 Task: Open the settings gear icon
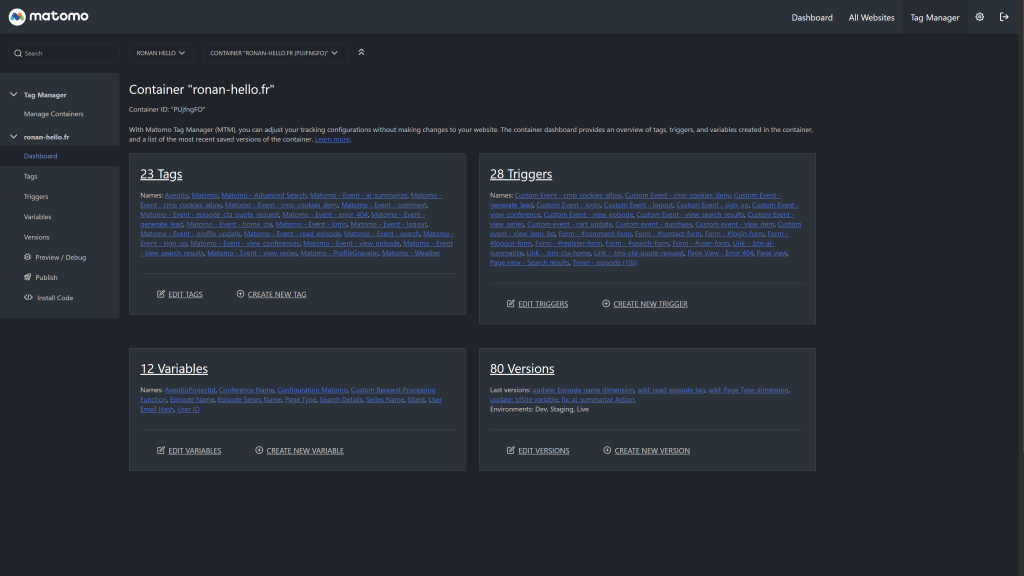(x=979, y=17)
